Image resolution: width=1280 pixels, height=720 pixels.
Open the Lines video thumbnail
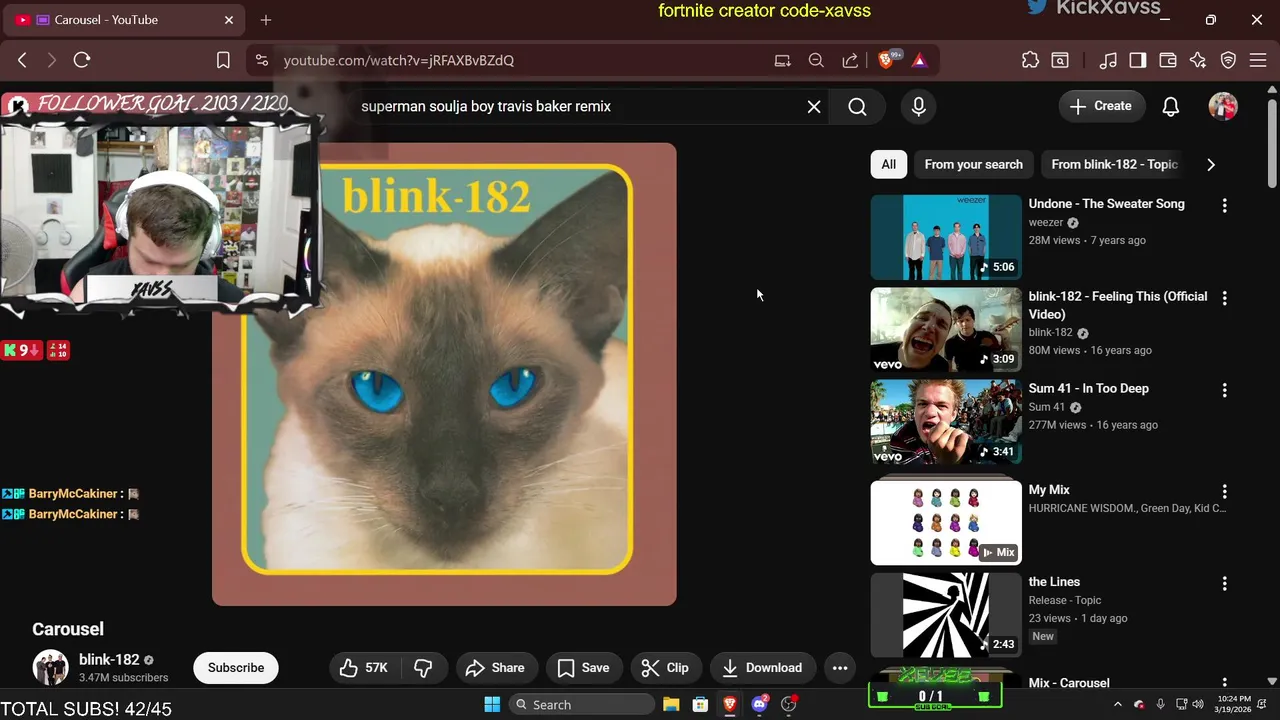pos(946,615)
